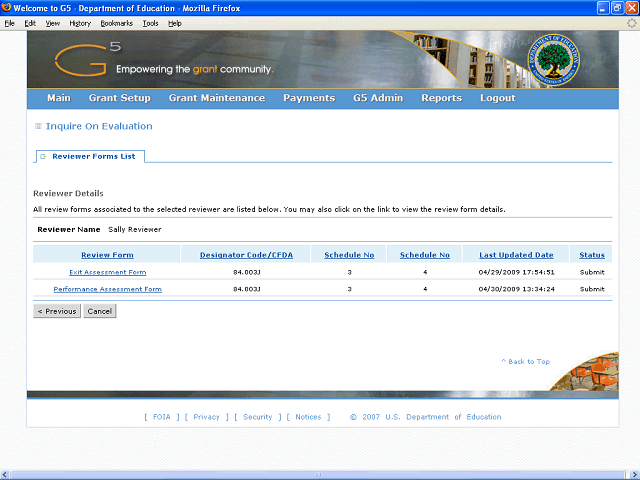This screenshot has height=480, width=640.
Task: Click the G5 logo in banner
Action: pos(87,60)
